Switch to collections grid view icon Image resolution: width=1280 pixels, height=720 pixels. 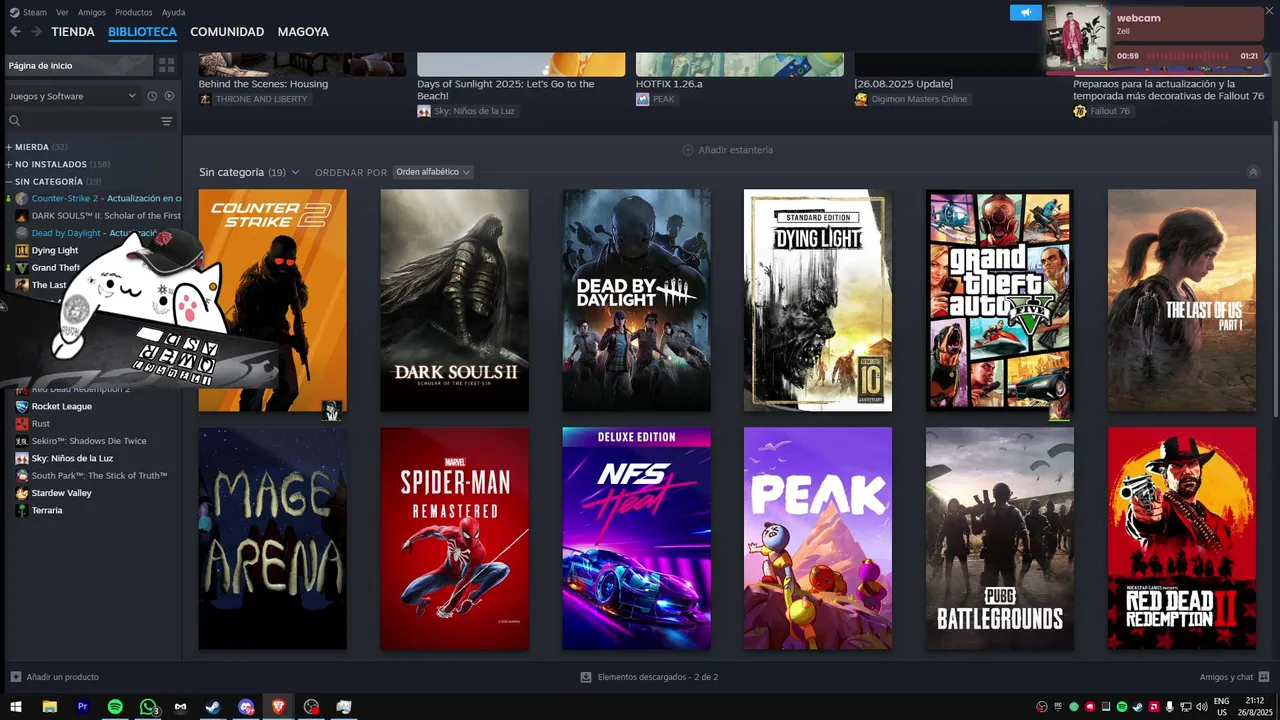click(x=166, y=65)
